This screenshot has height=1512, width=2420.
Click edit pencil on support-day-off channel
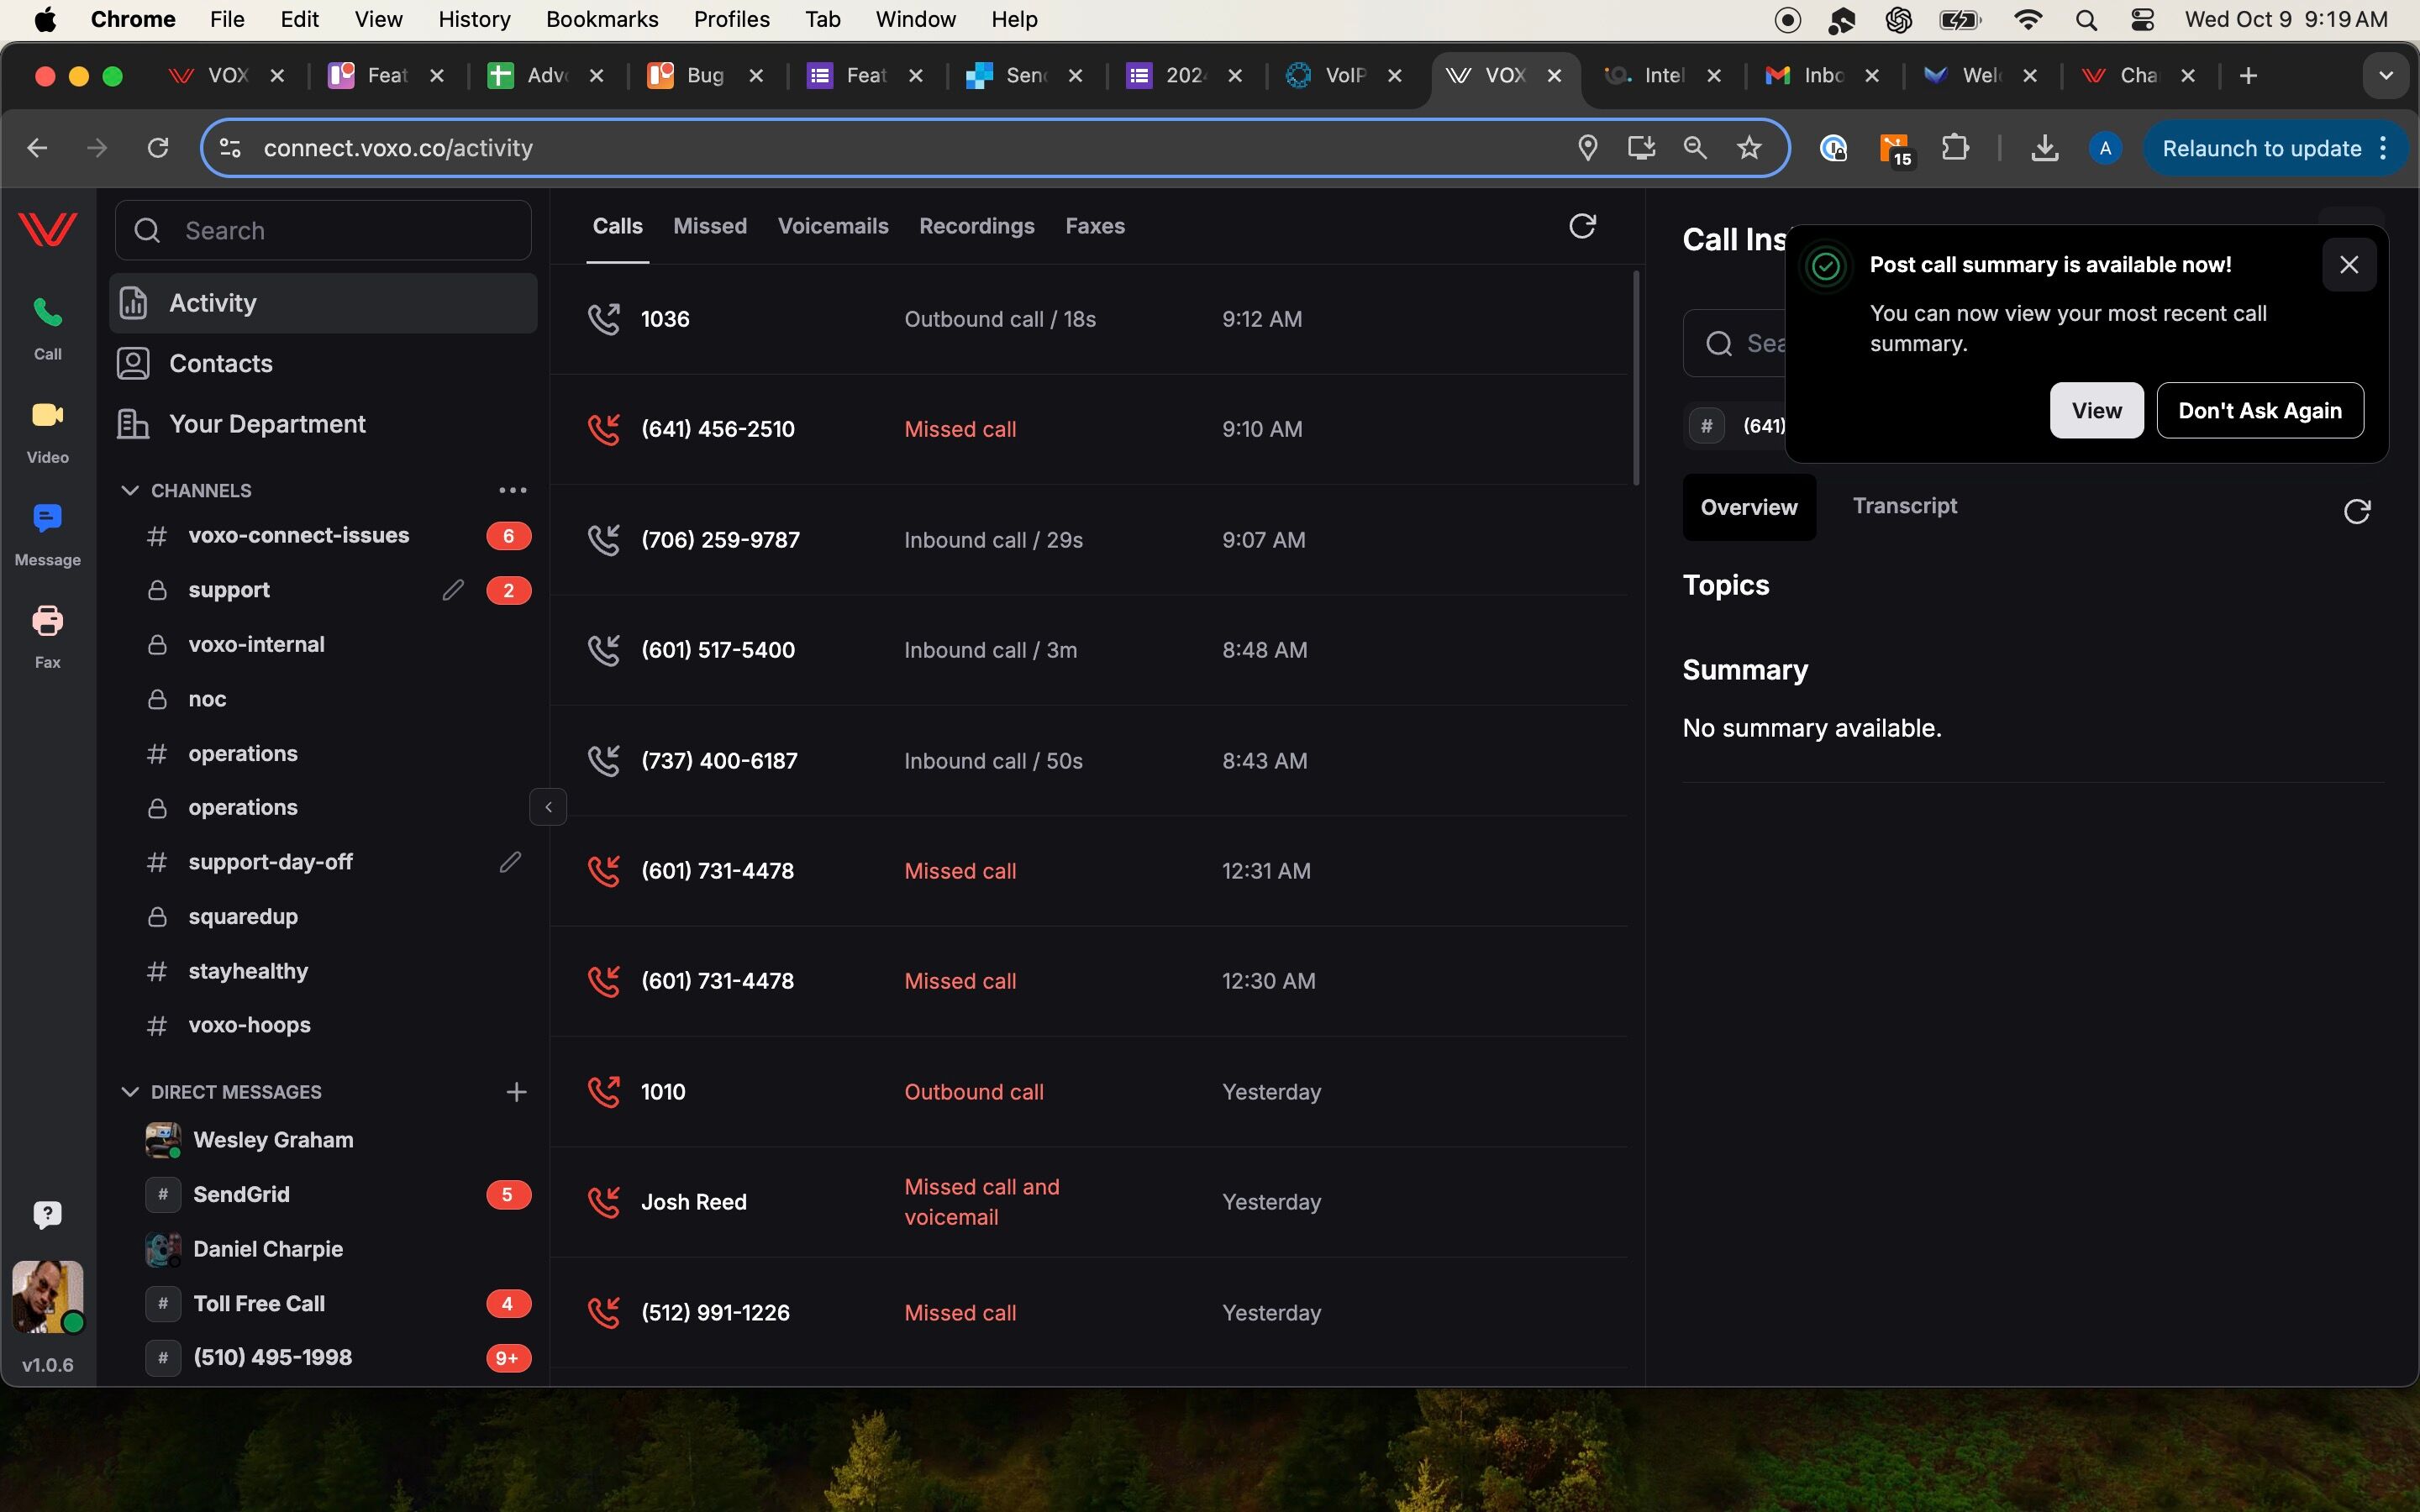pos(510,862)
